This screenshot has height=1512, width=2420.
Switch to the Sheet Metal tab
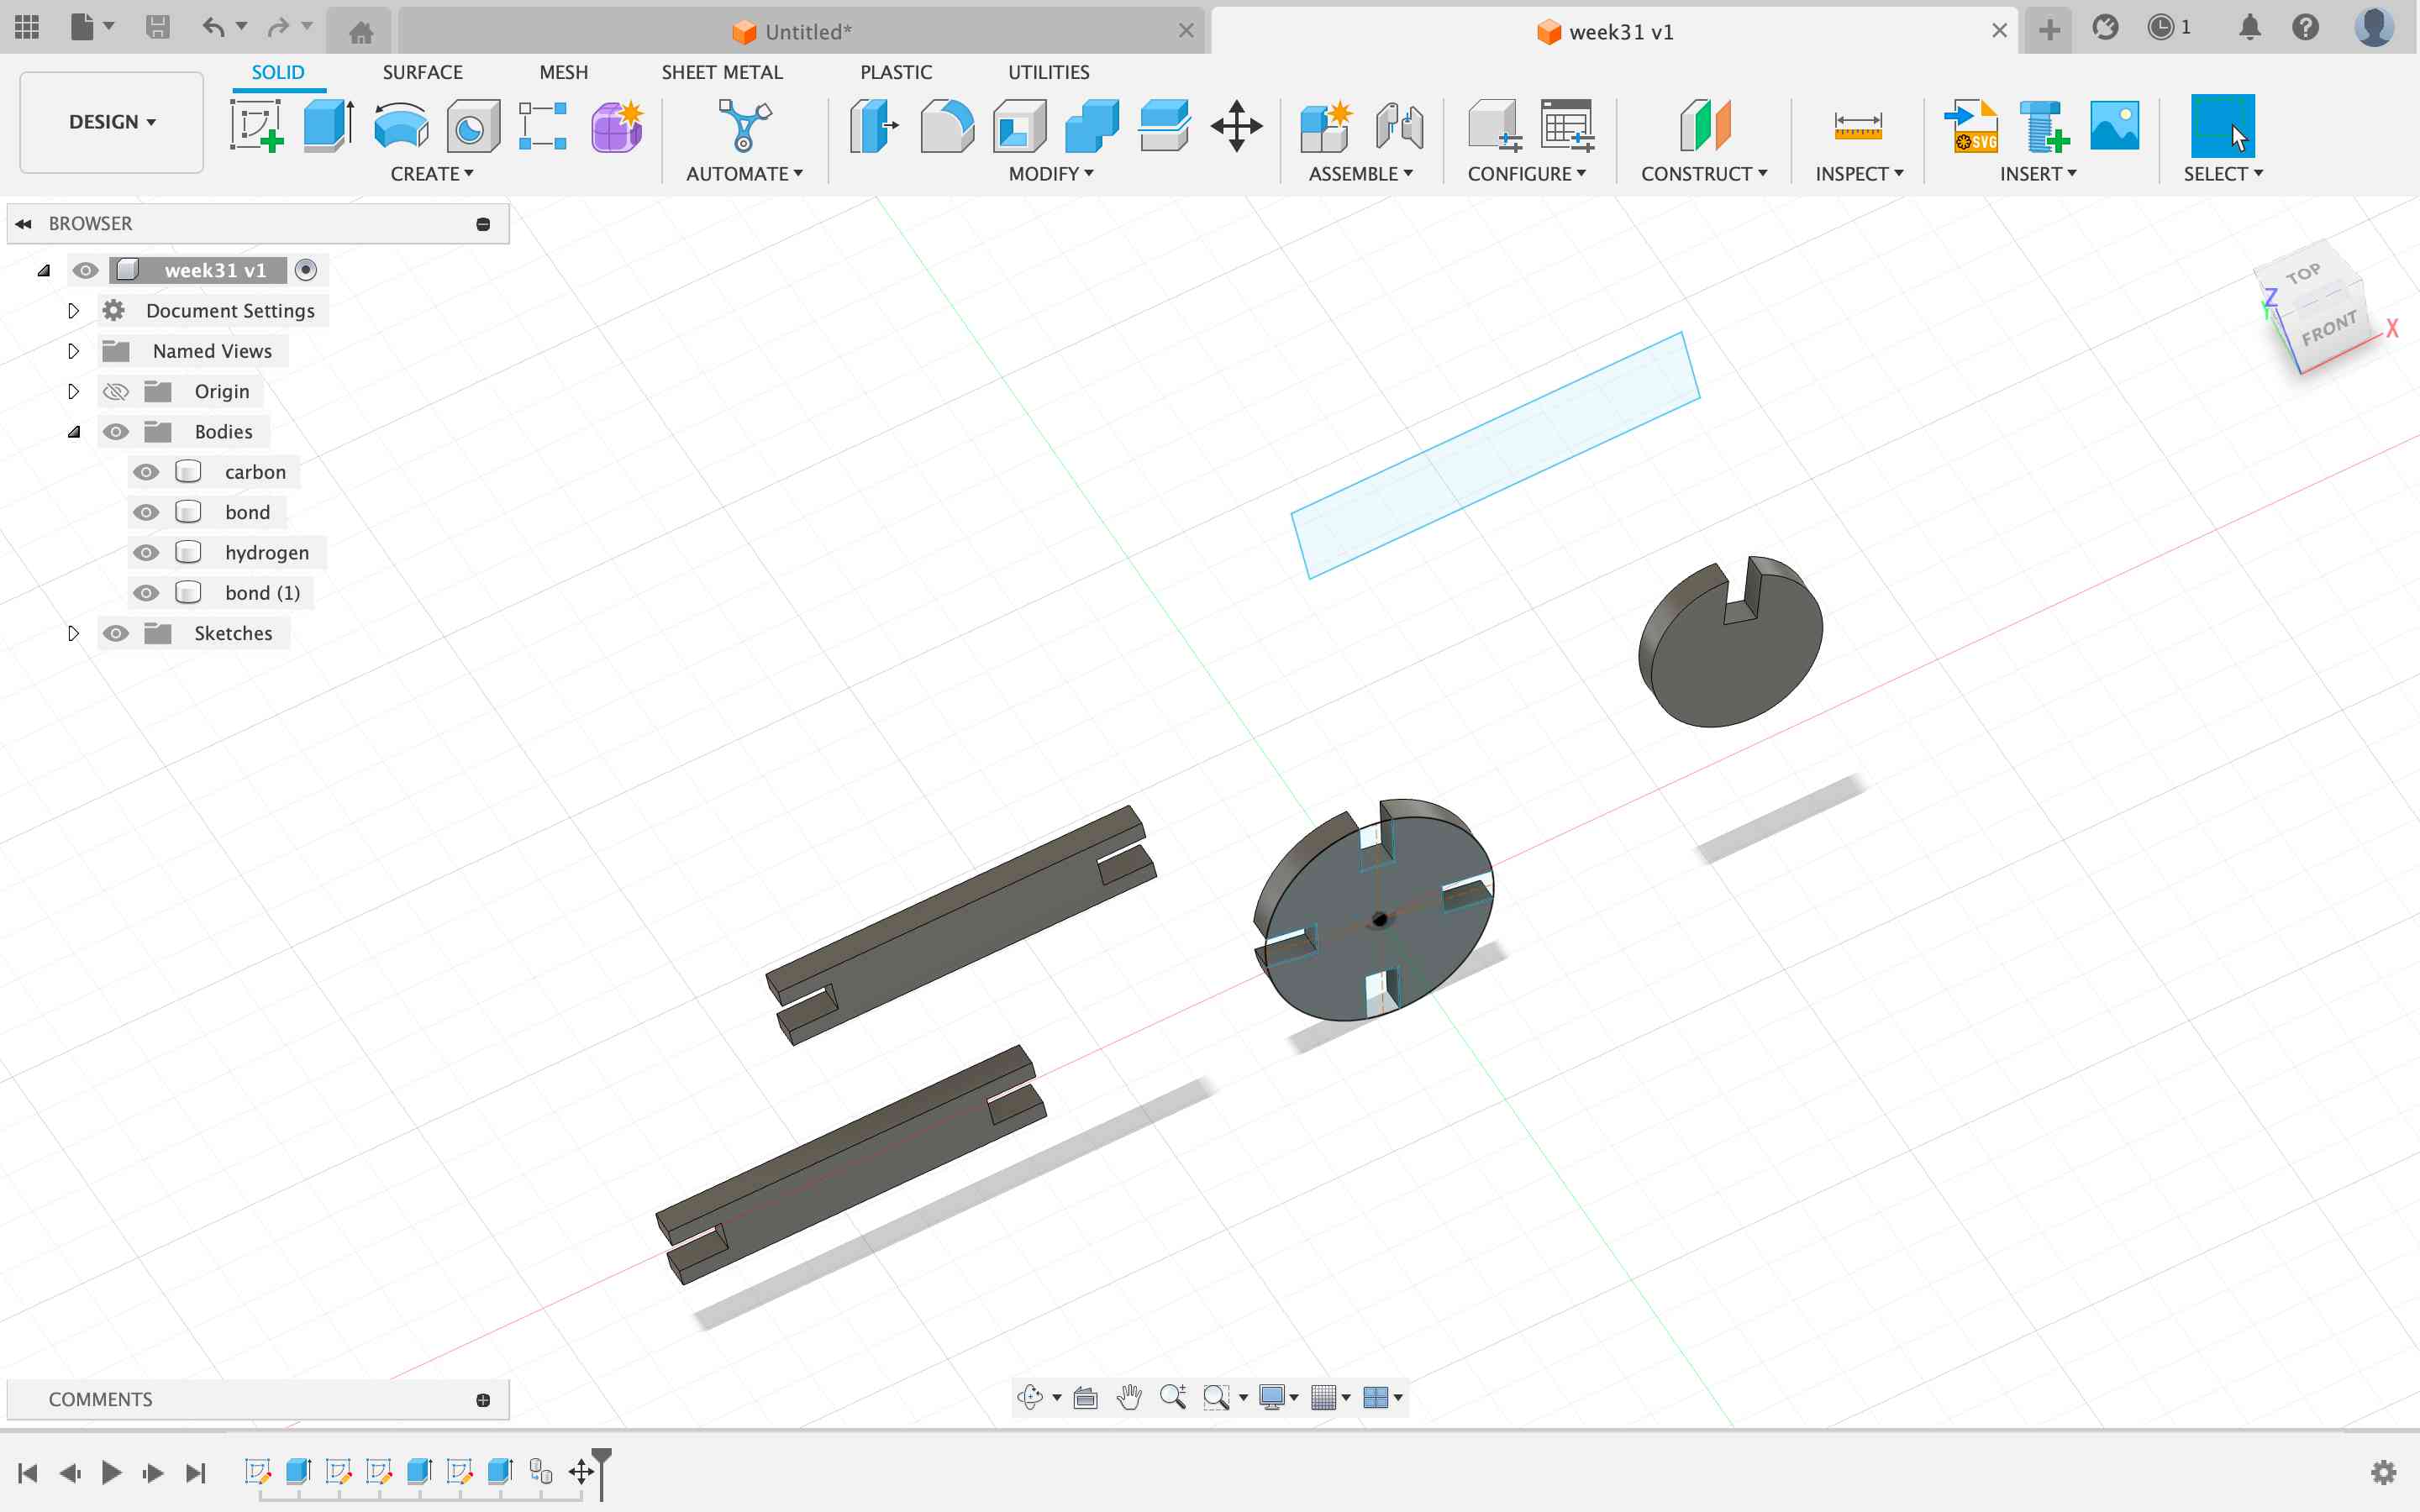click(x=721, y=71)
